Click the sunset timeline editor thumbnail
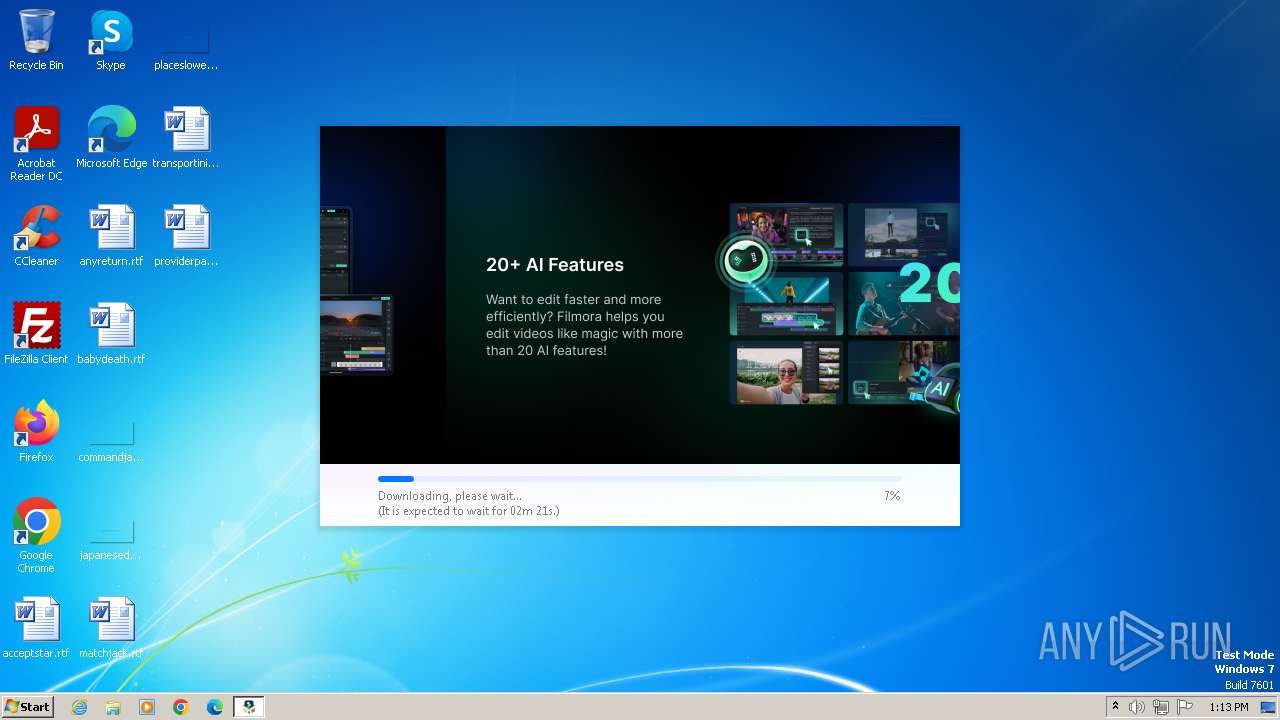 click(356, 334)
